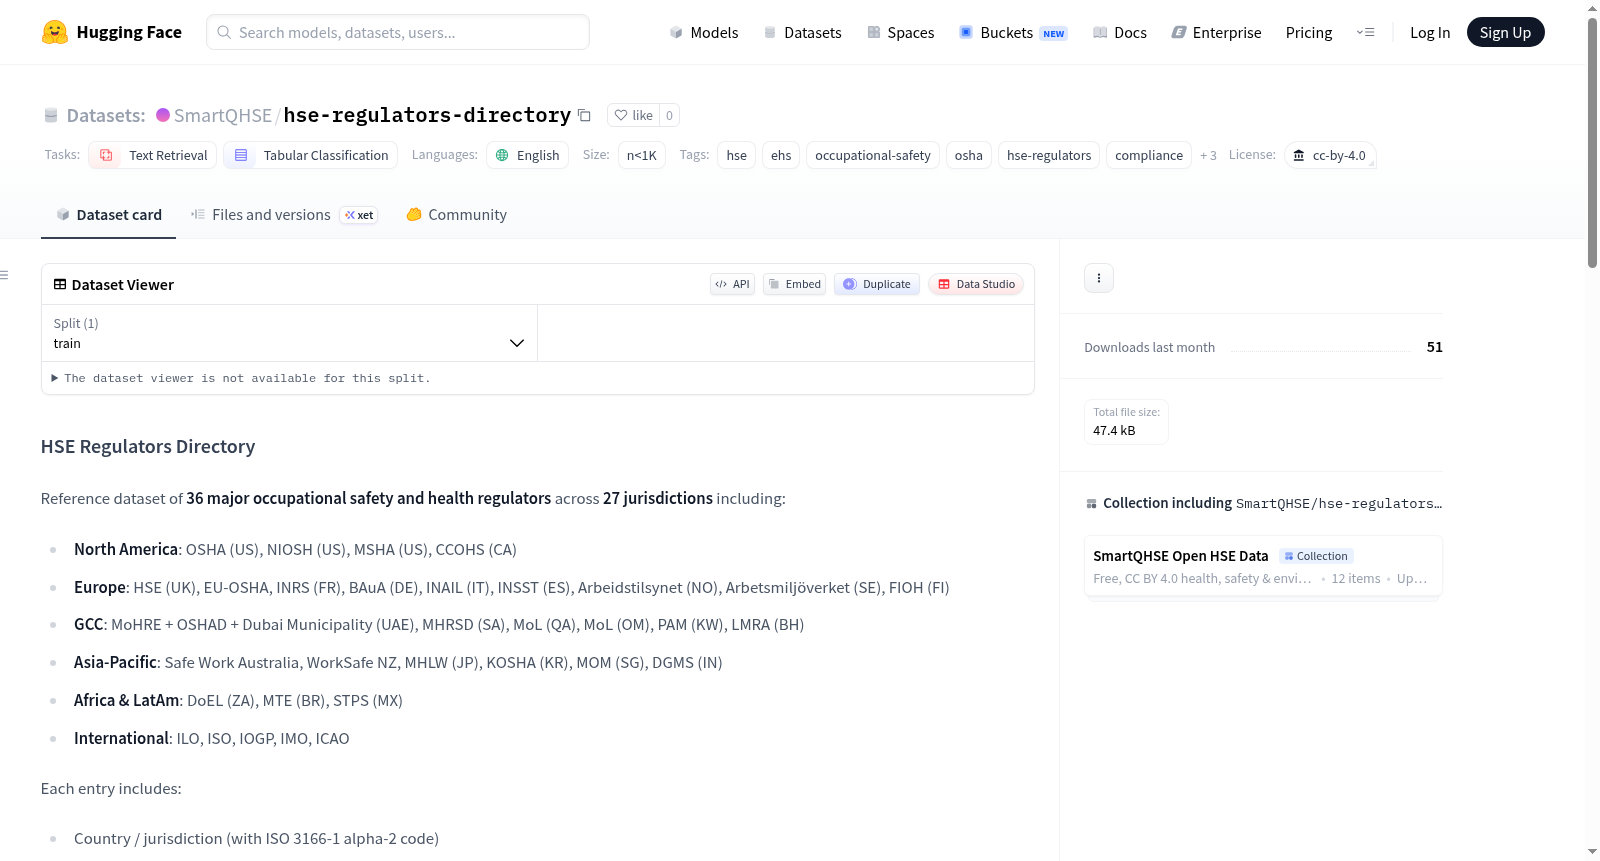
Task: Click the Embed button
Action: (794, 284)
